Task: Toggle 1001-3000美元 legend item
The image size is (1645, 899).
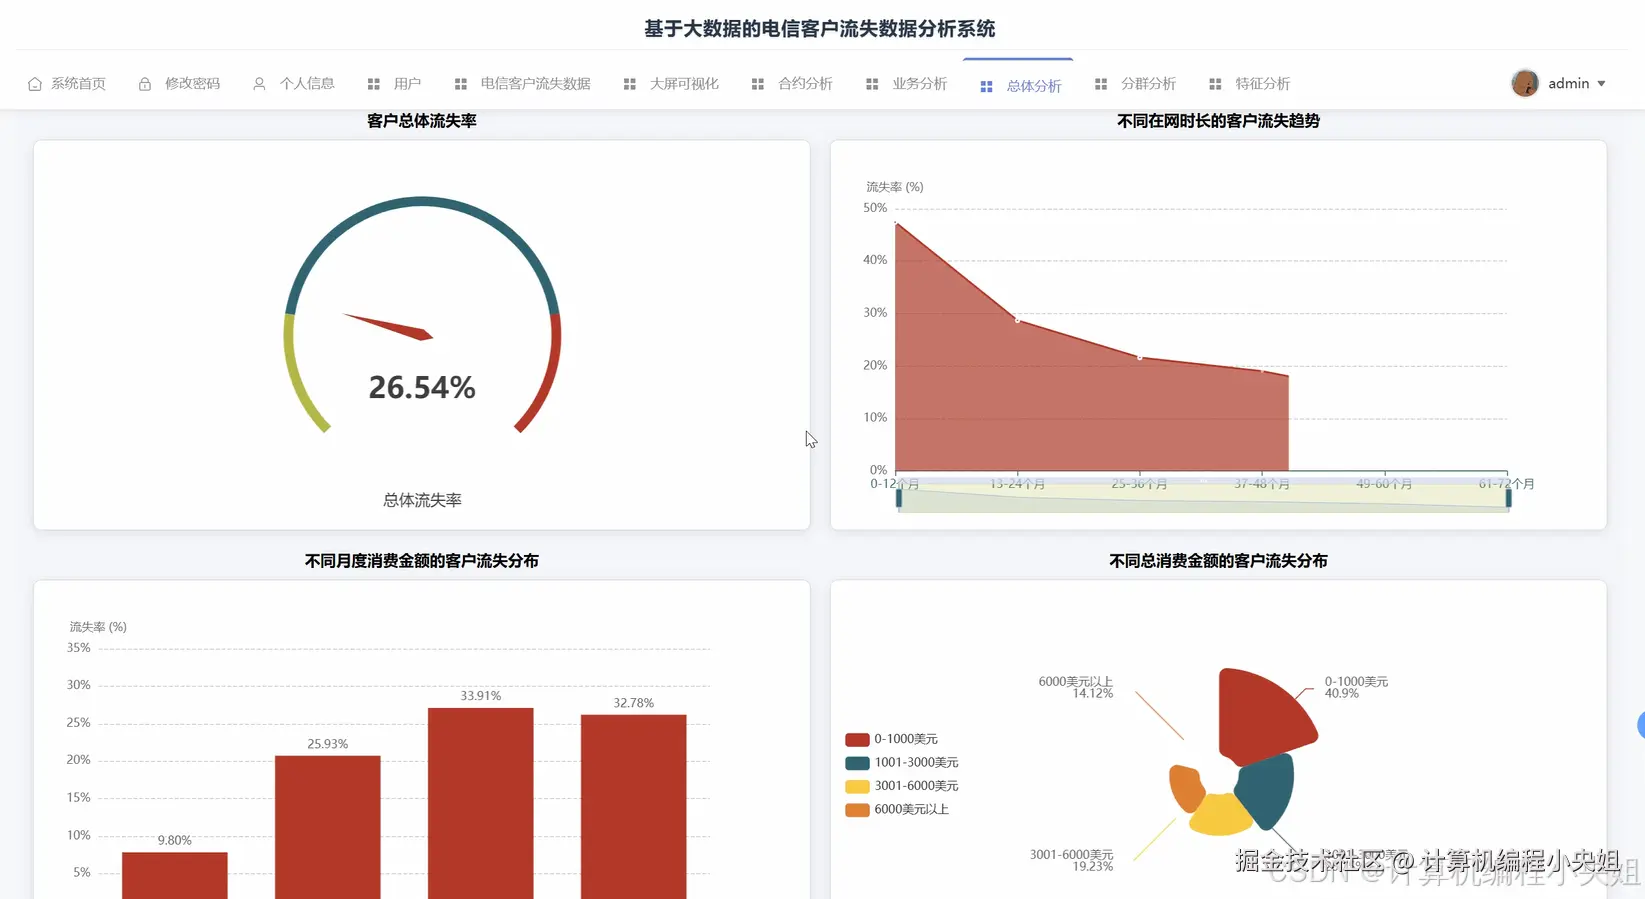Action: tap(902, 762)
